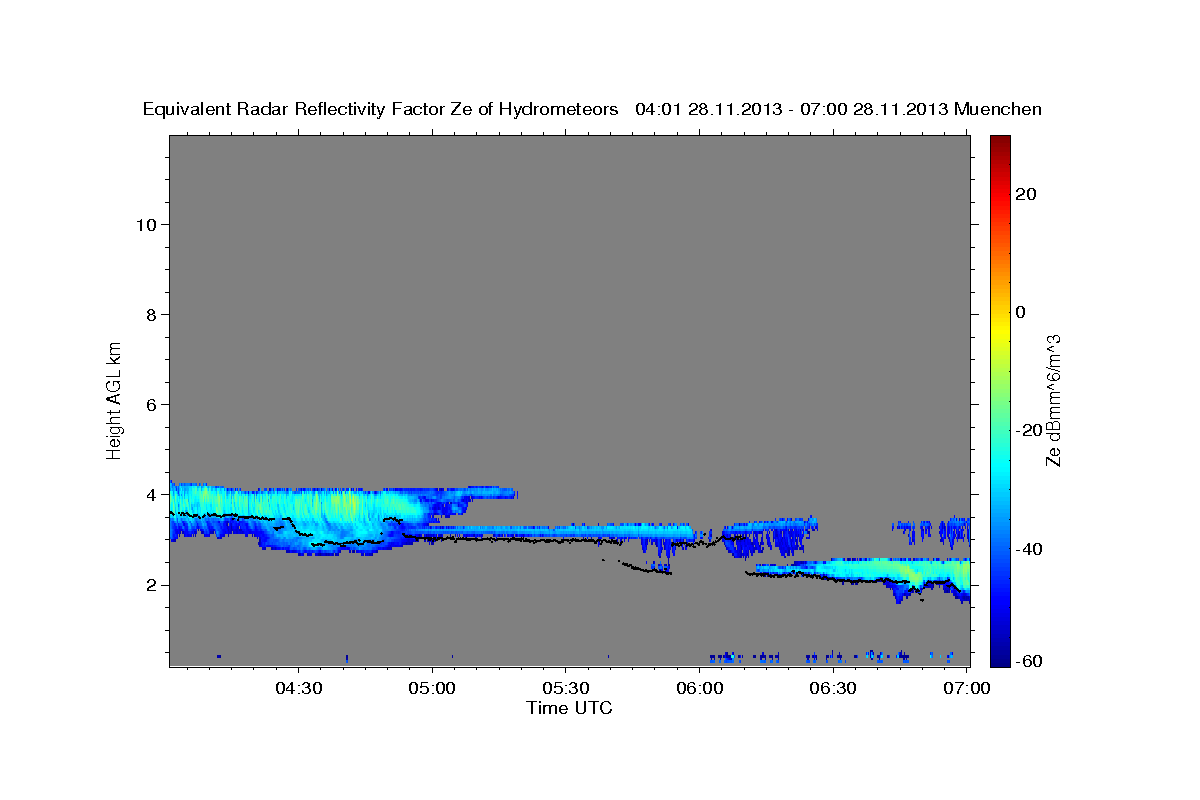Click the 'Time UTC' axis label
Screen dimensions: 1200x800
coord(569,707)
